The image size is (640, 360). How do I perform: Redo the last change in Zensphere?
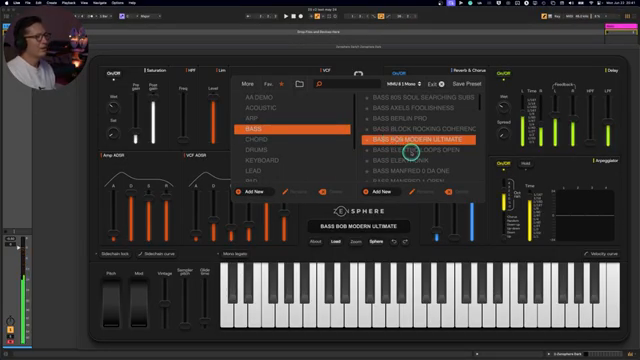point(405,242)
